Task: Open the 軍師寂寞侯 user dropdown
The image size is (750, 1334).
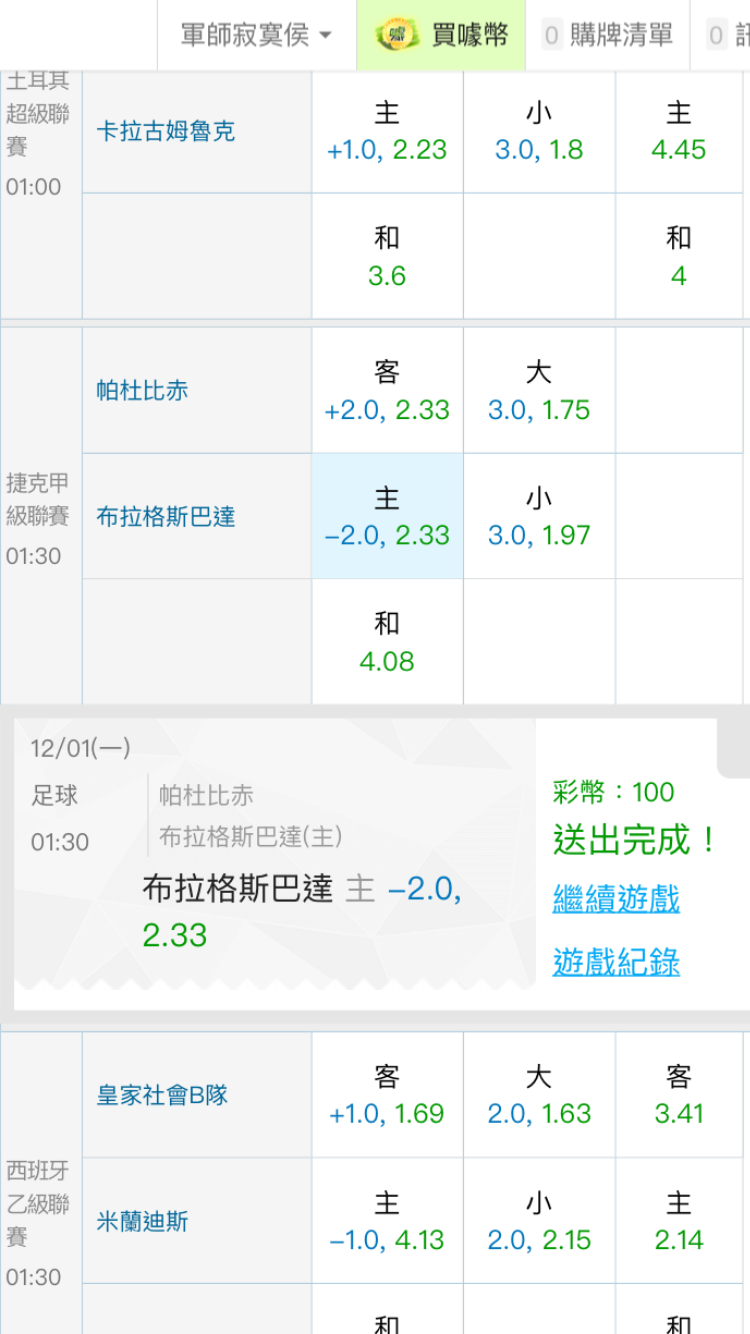Action: coord(256,36)
